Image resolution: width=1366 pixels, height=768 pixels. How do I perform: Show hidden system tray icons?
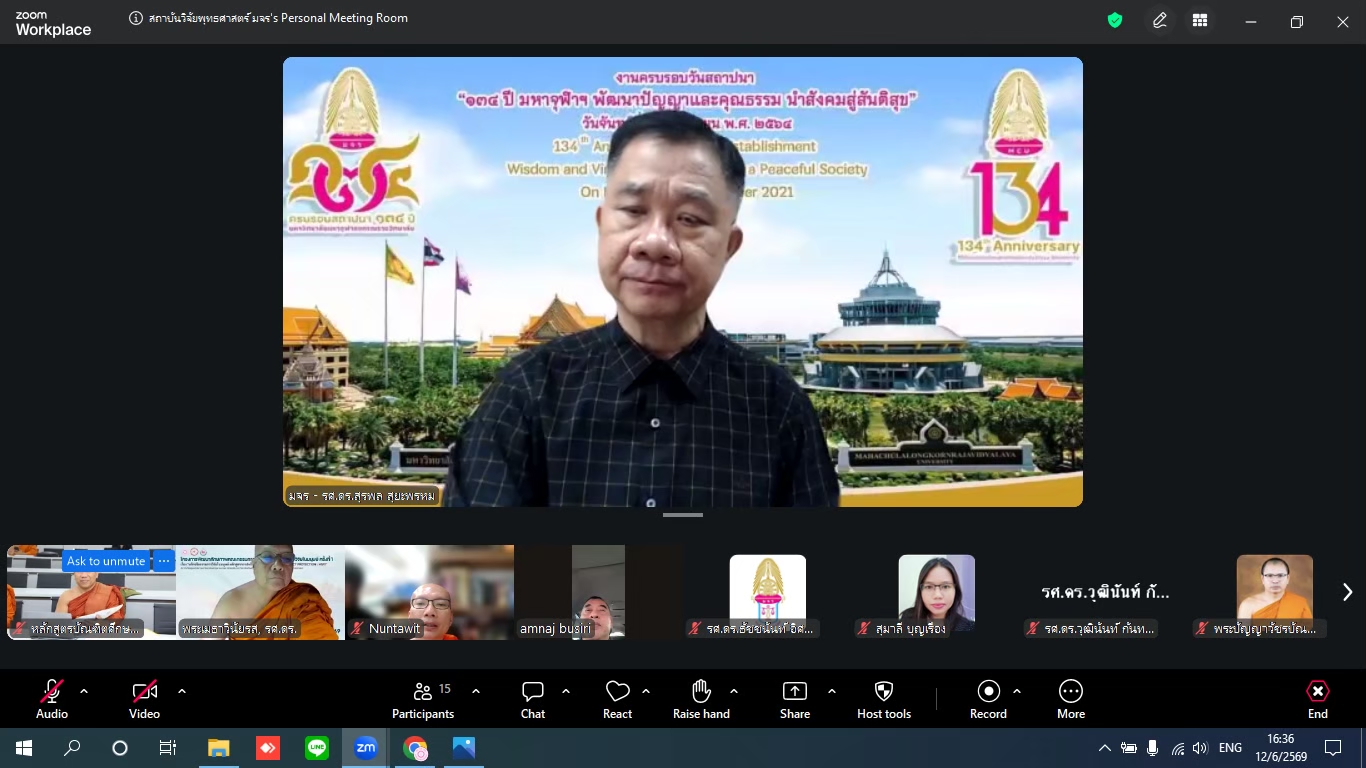coord(1105,748)
